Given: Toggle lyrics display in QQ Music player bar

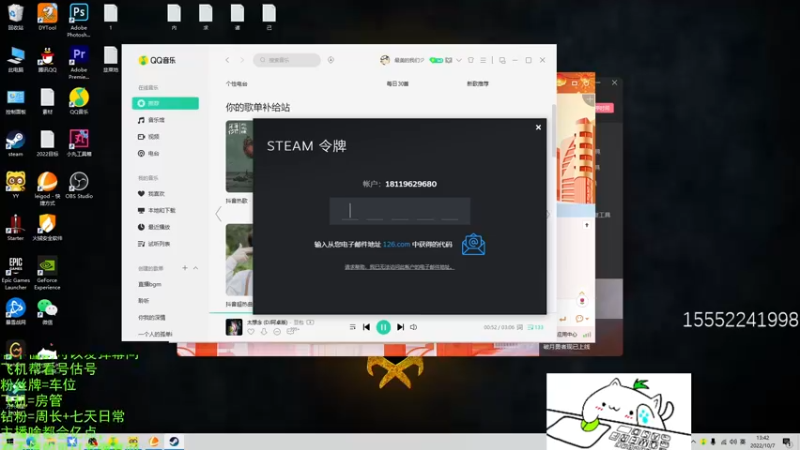Looking at the screenshot, I should (520, 327).
